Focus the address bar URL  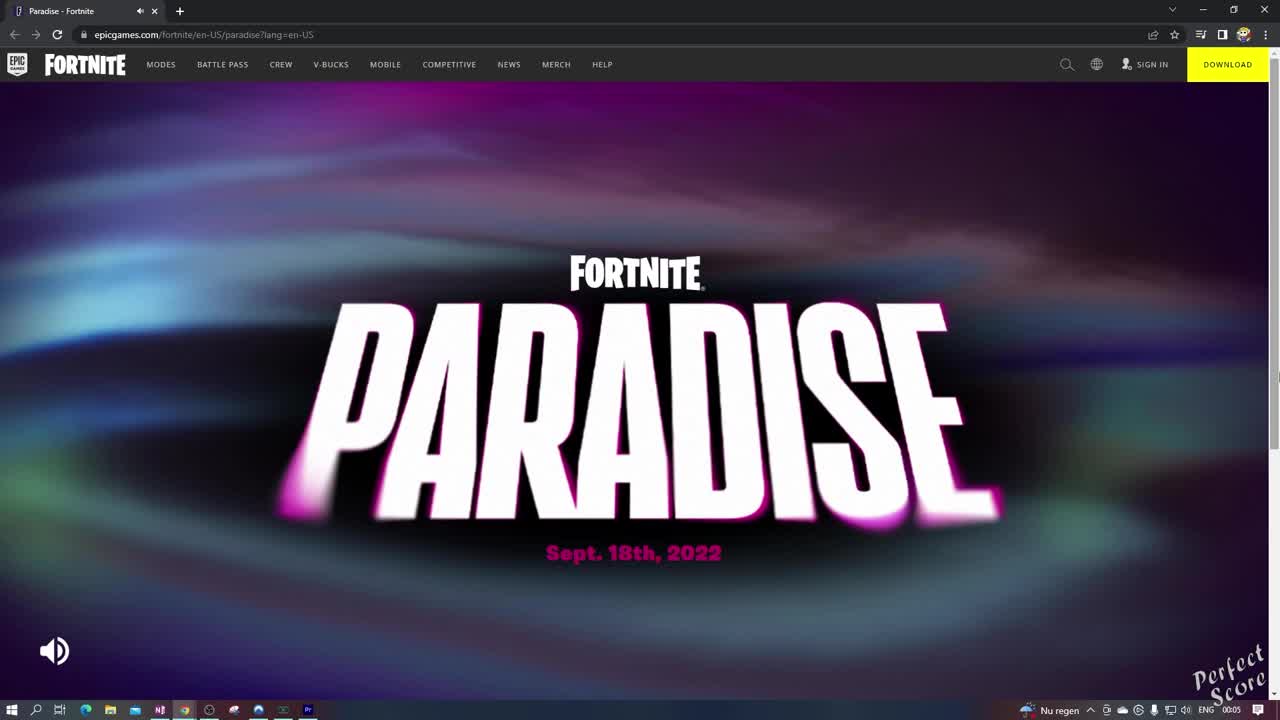[x=204, y=35]
